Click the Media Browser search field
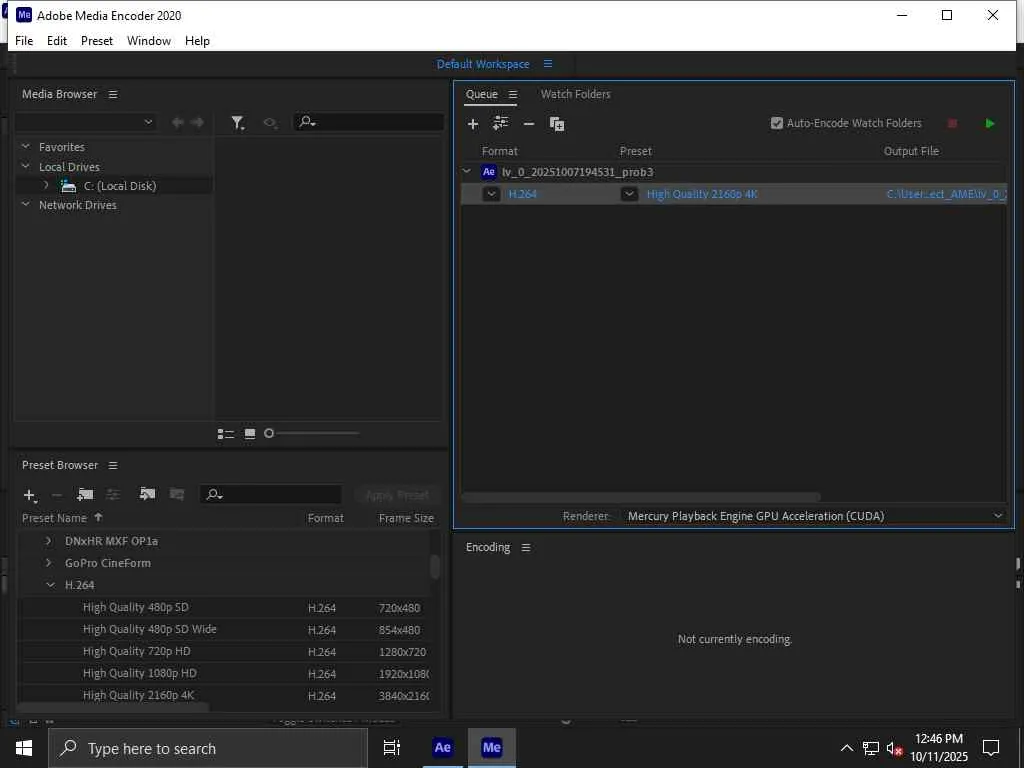Screen dimensions: 1024x768 click(369, 122)
